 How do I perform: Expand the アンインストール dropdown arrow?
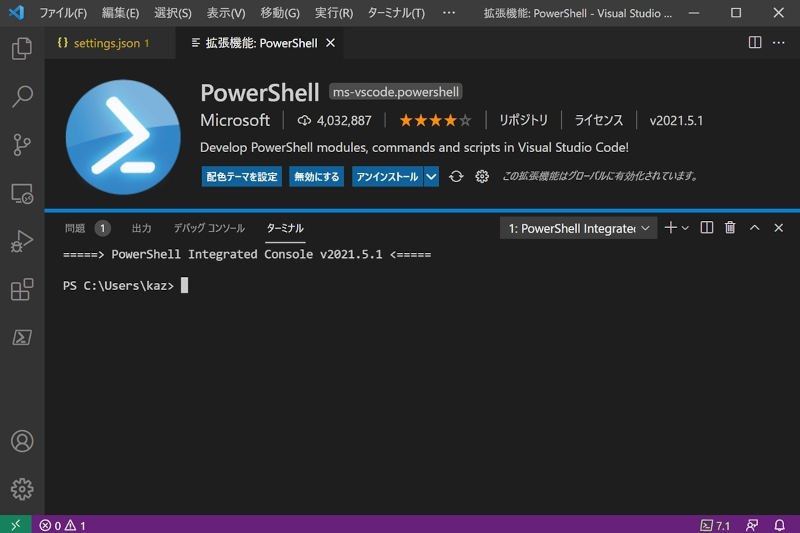[x=432, y=176]
